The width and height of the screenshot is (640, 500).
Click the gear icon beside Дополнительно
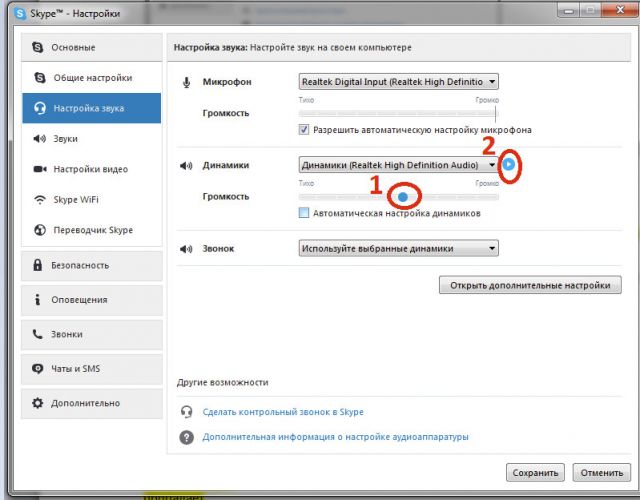[x=38, y=403]
